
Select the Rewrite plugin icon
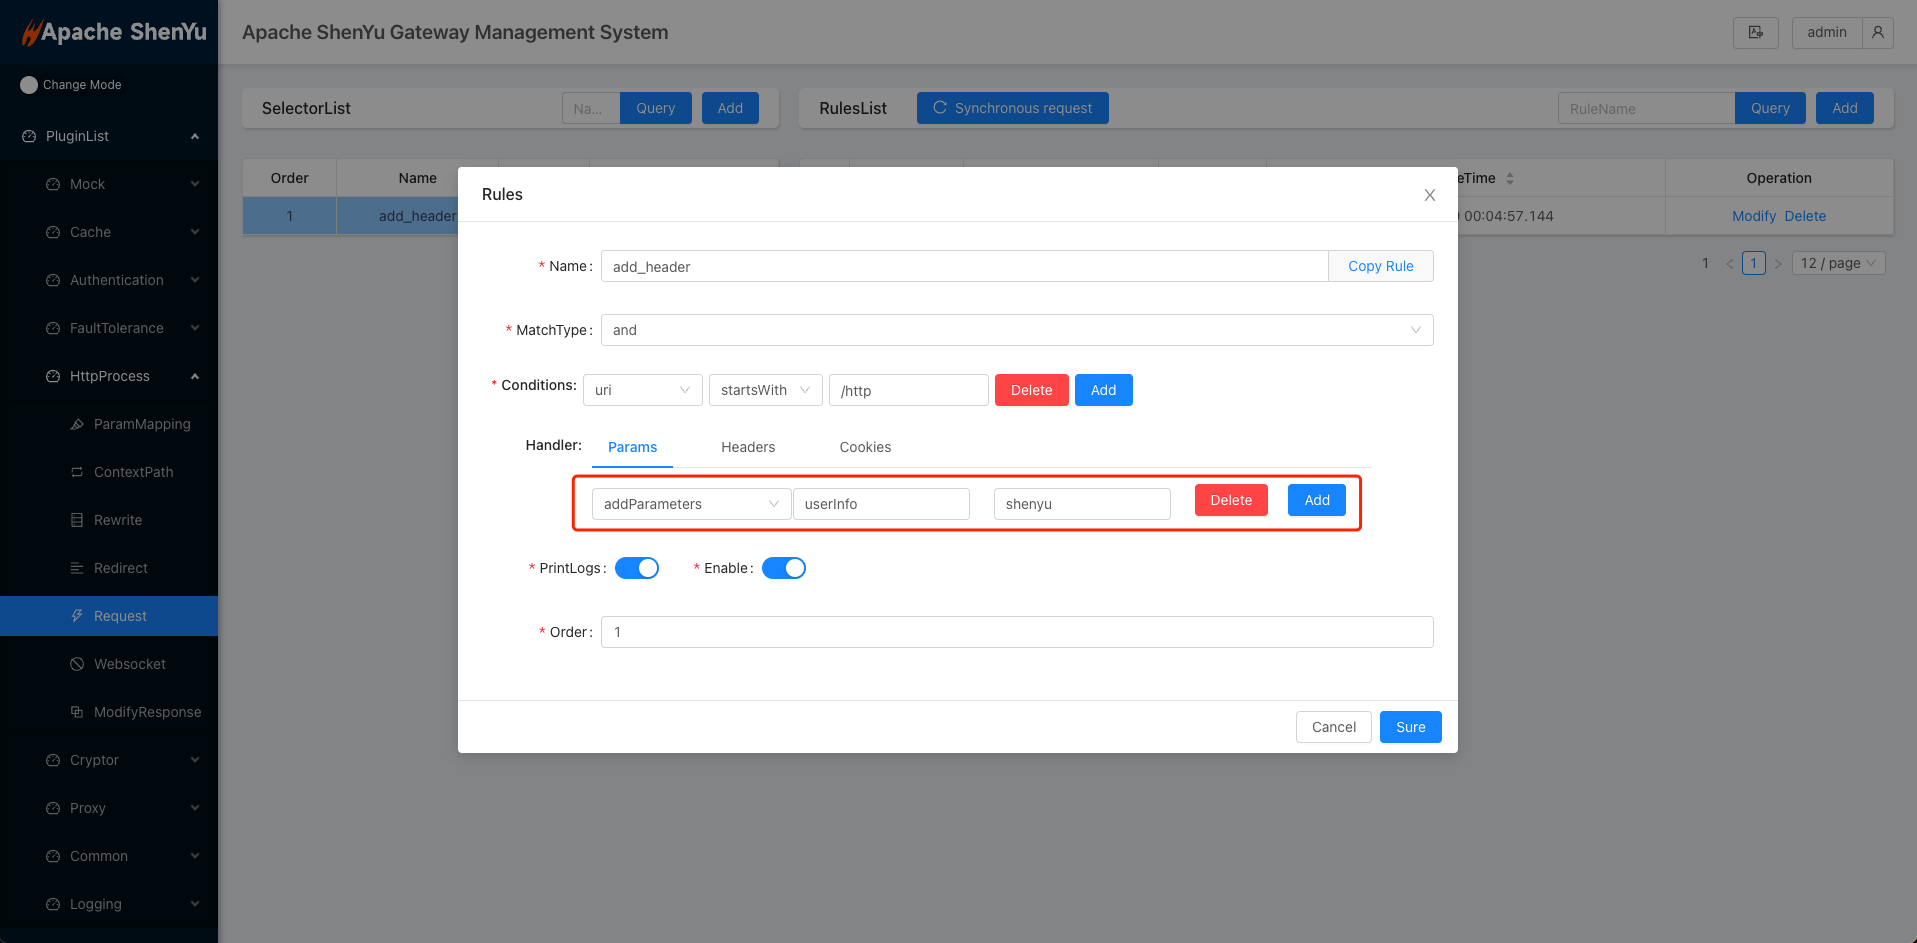(x=76, y=520)
